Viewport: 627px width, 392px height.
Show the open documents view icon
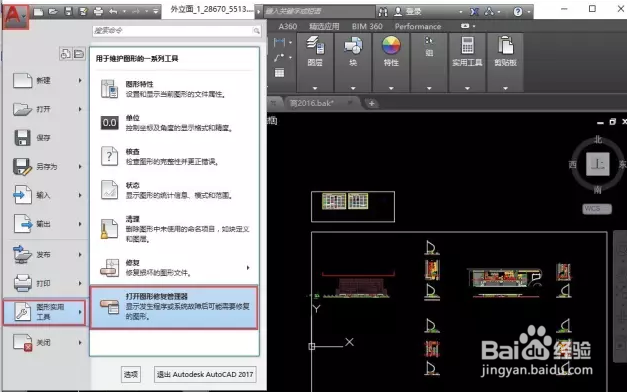pos(79,53)
